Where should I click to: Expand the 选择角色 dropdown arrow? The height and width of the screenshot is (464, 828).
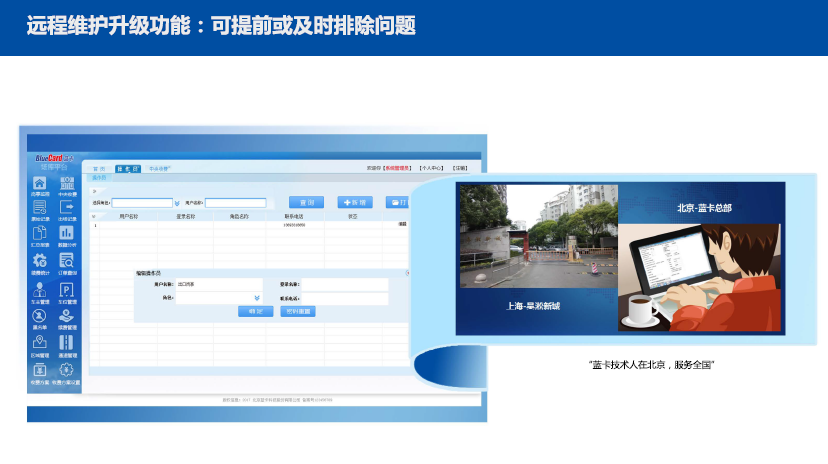(x=177, y=203)
